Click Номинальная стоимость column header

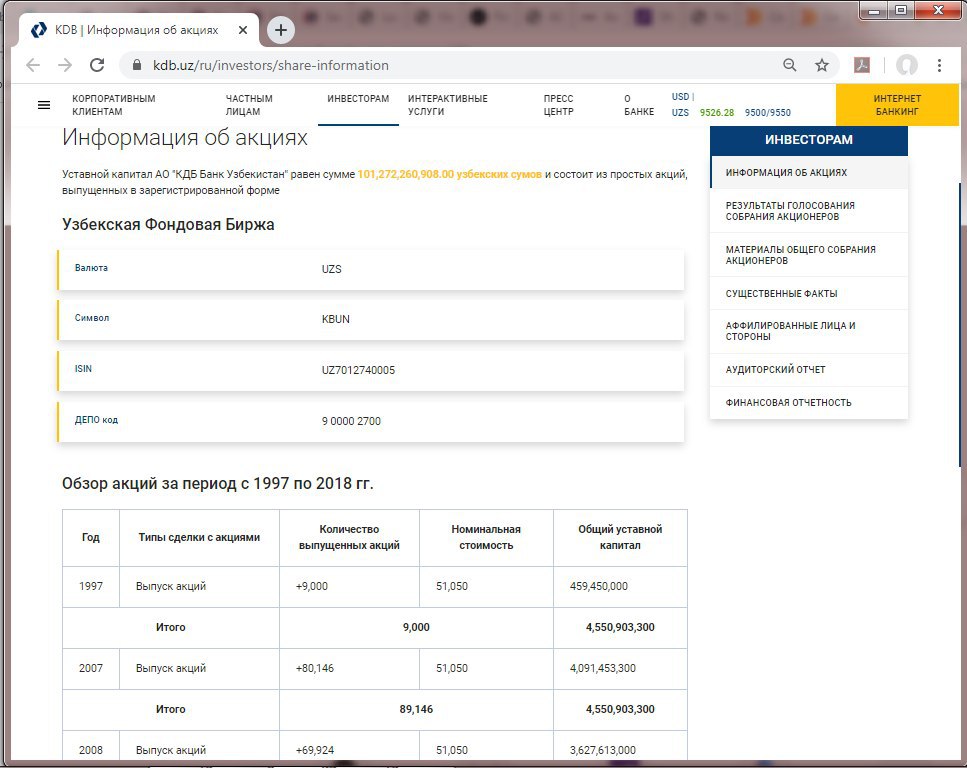tap(486, 537)
